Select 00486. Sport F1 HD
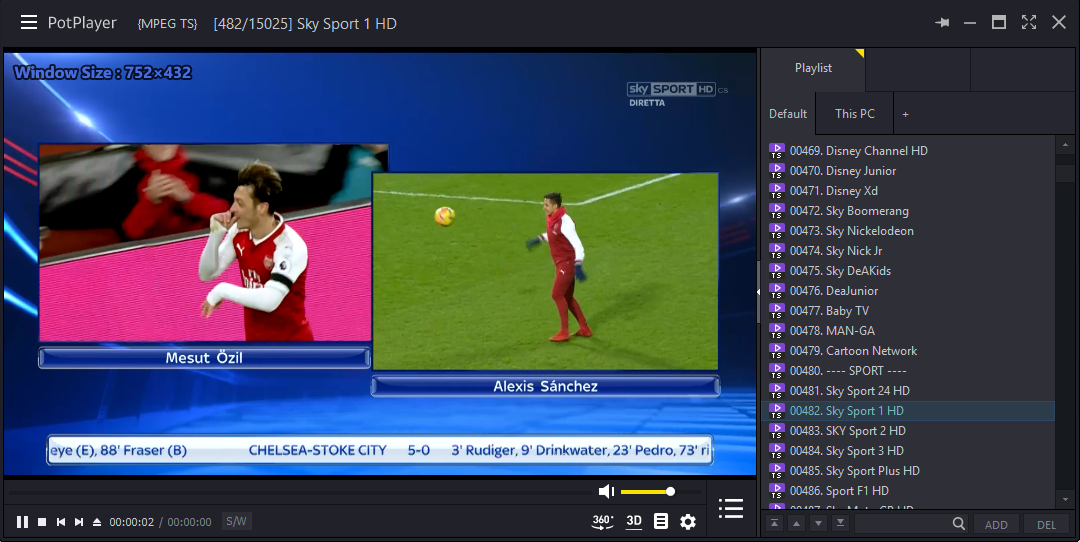The height and width of the screenshot is (542, 1080). click(909, 490)
